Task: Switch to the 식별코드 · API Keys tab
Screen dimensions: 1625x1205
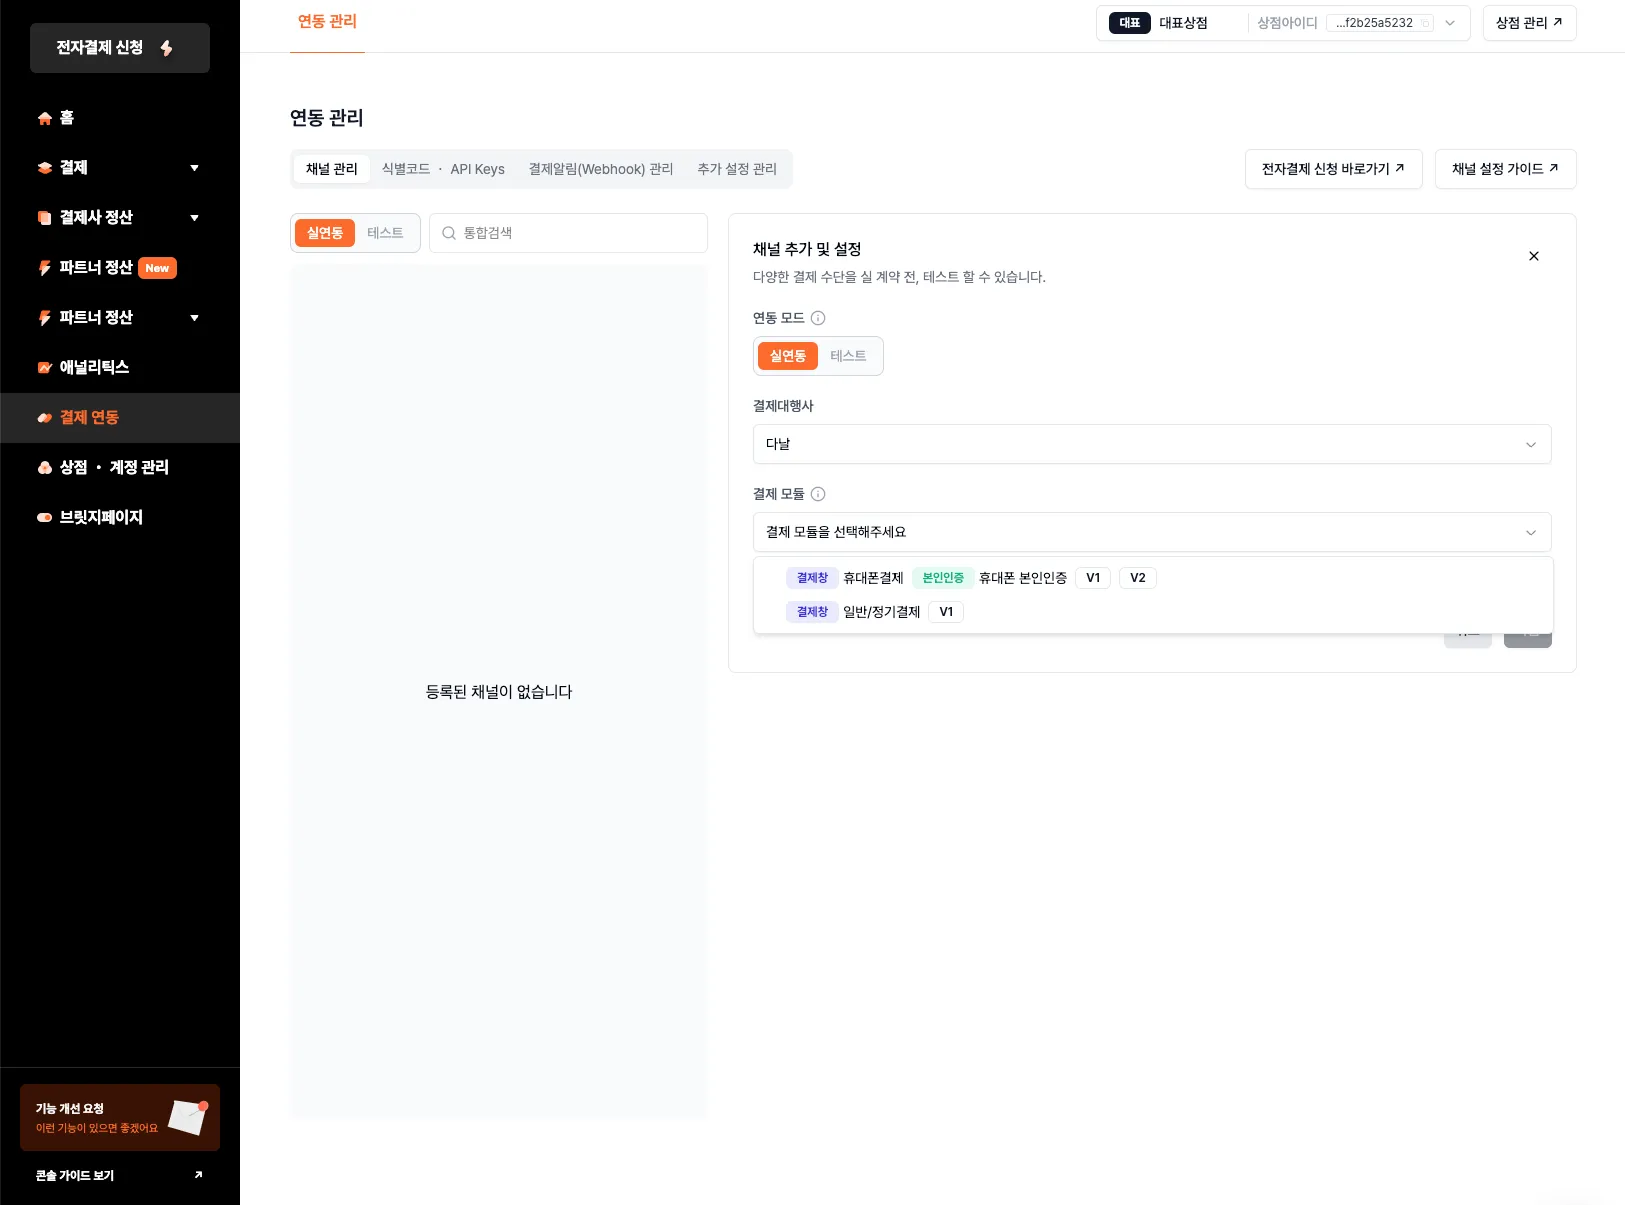Action: click(443, 169)
